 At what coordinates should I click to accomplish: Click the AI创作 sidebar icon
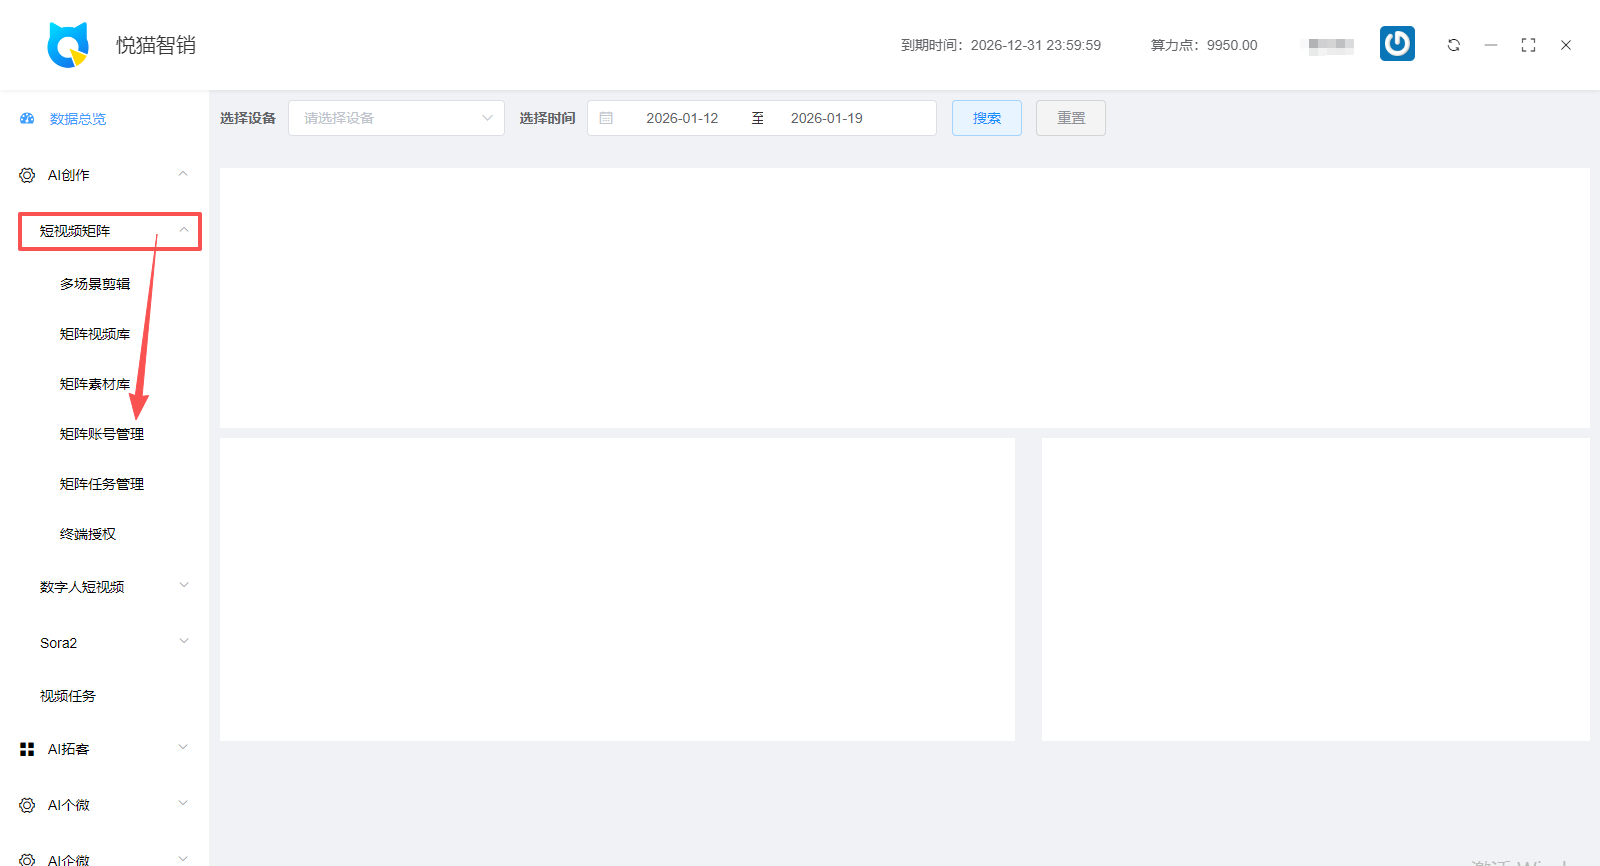coord(27,175)
